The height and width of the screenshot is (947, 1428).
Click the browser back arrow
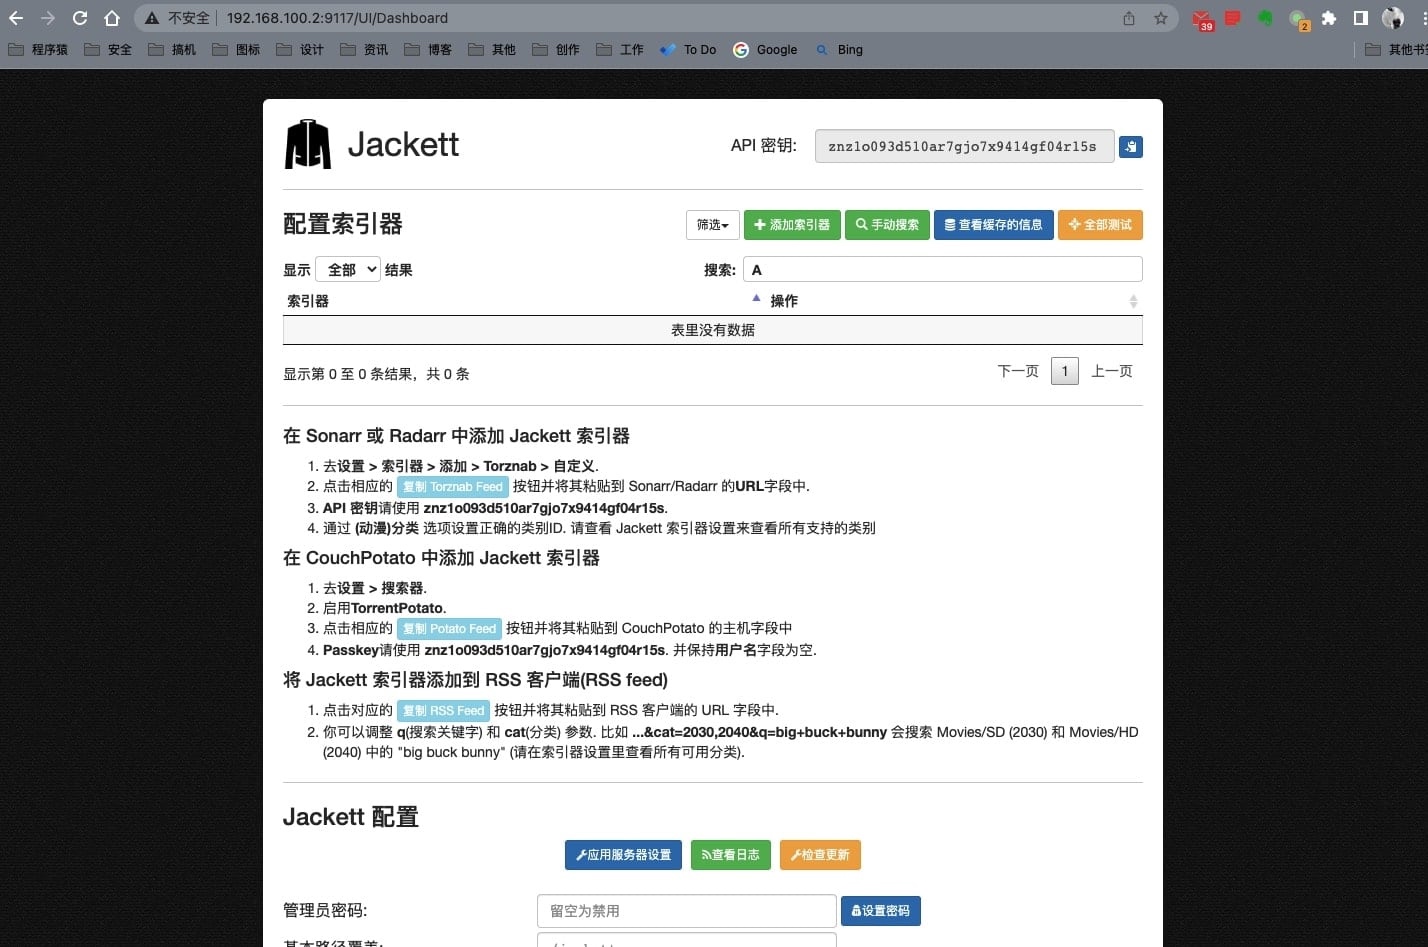point(16,18)
